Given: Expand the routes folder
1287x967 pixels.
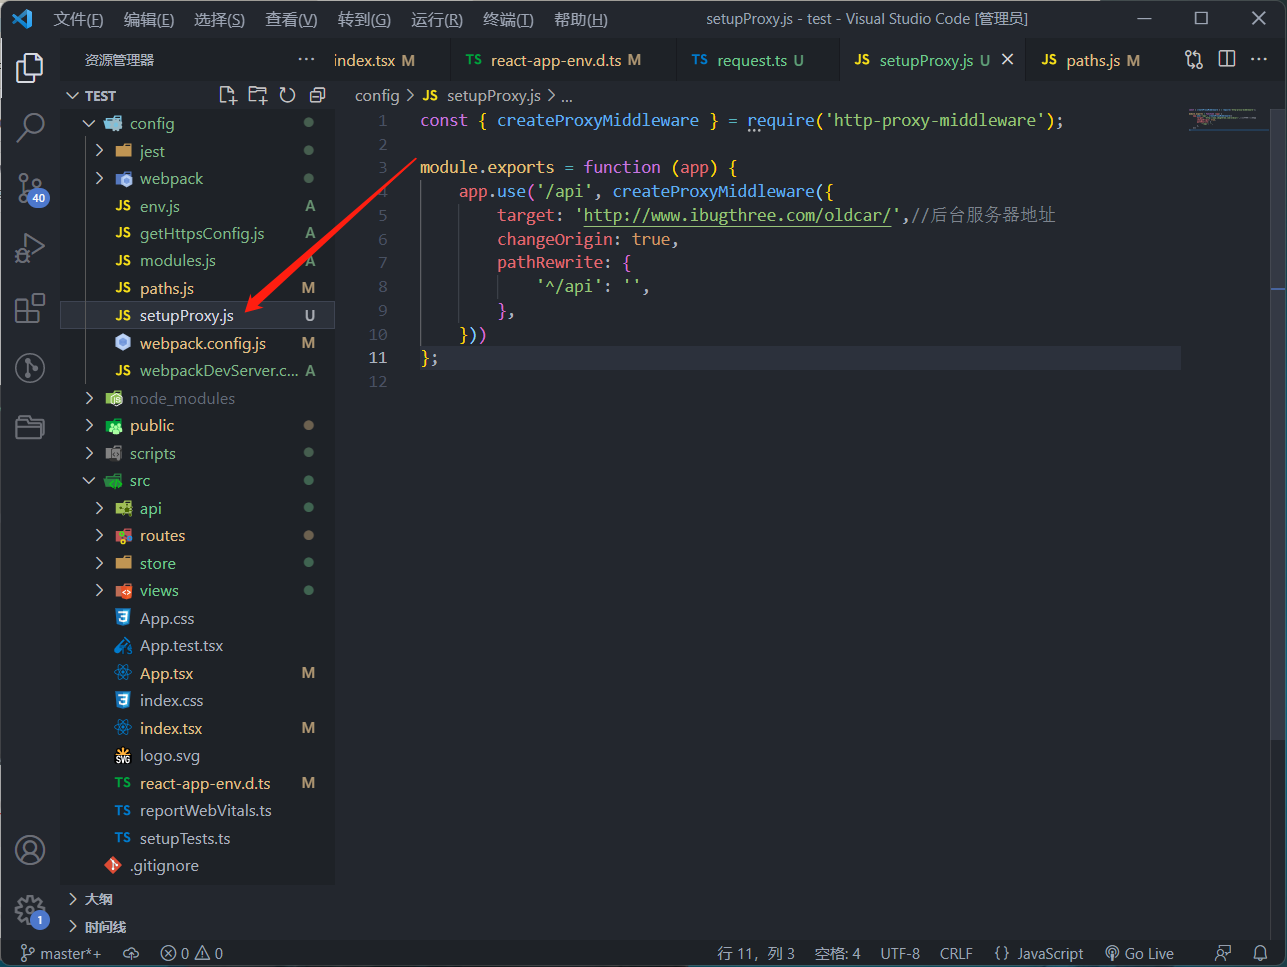Looking at the screenshot, I should coord(99,536).
